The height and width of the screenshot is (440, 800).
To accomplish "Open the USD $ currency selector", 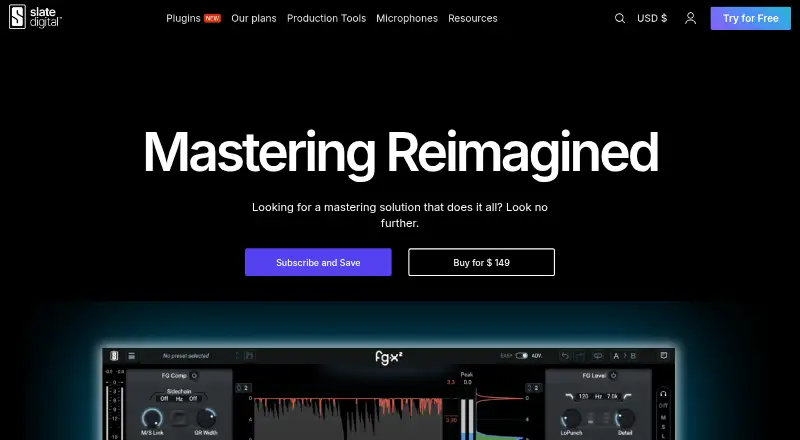I will pyautogui.click(x=652, y=18).
